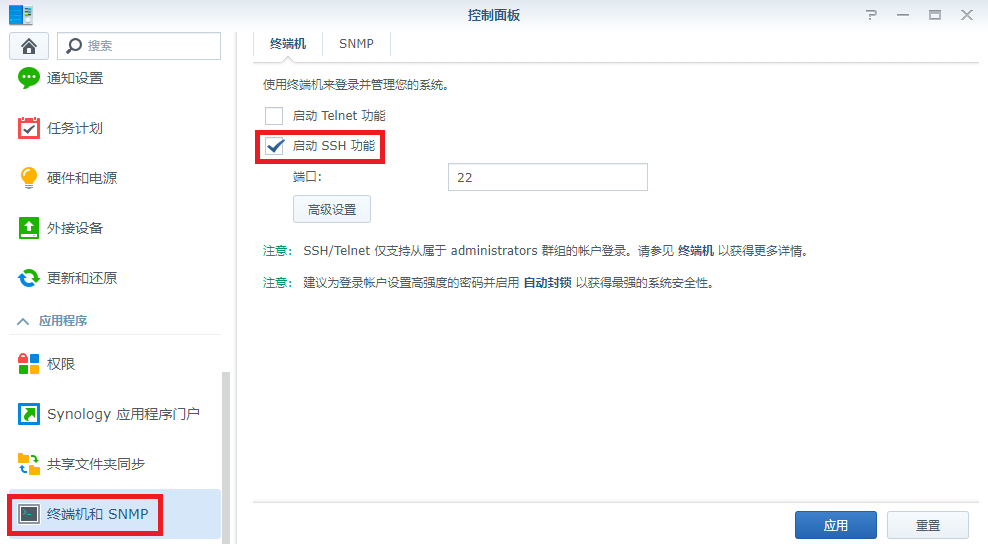Select the Terminal (终端机) tab
The width and height of the screenshot is (988, 544).
288,44
